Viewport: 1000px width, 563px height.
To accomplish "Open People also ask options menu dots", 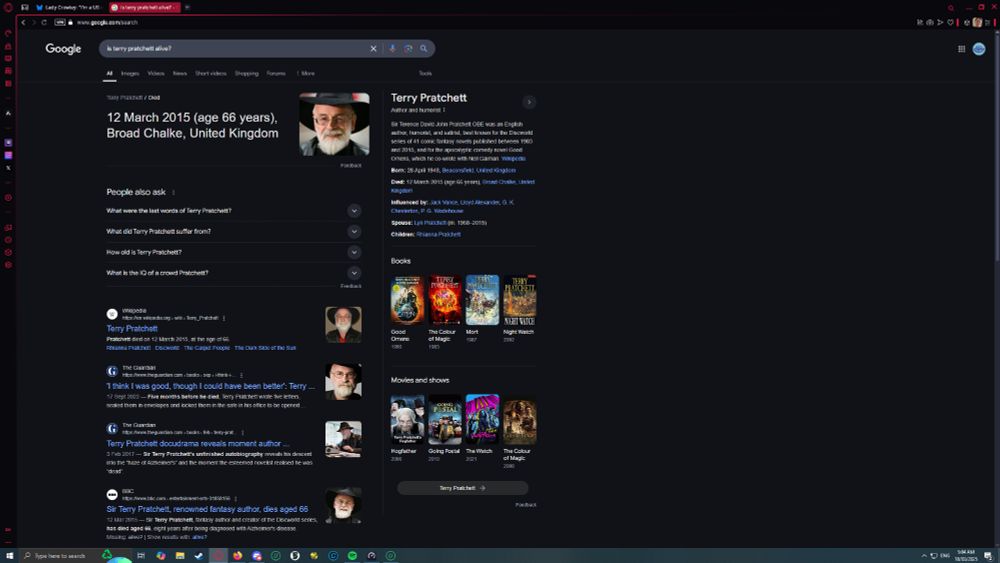I will click(x=173, y=193).
